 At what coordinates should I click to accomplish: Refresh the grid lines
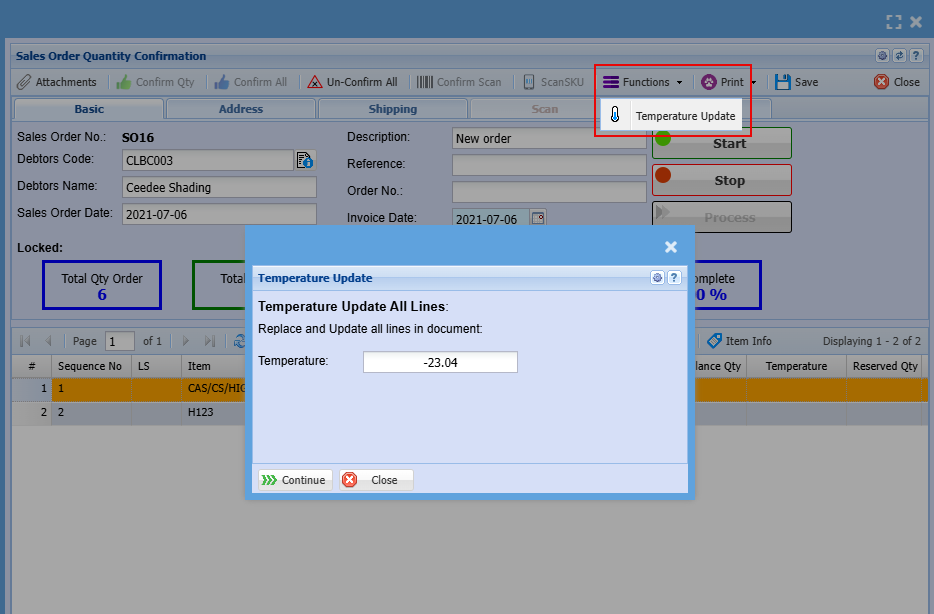239,341
